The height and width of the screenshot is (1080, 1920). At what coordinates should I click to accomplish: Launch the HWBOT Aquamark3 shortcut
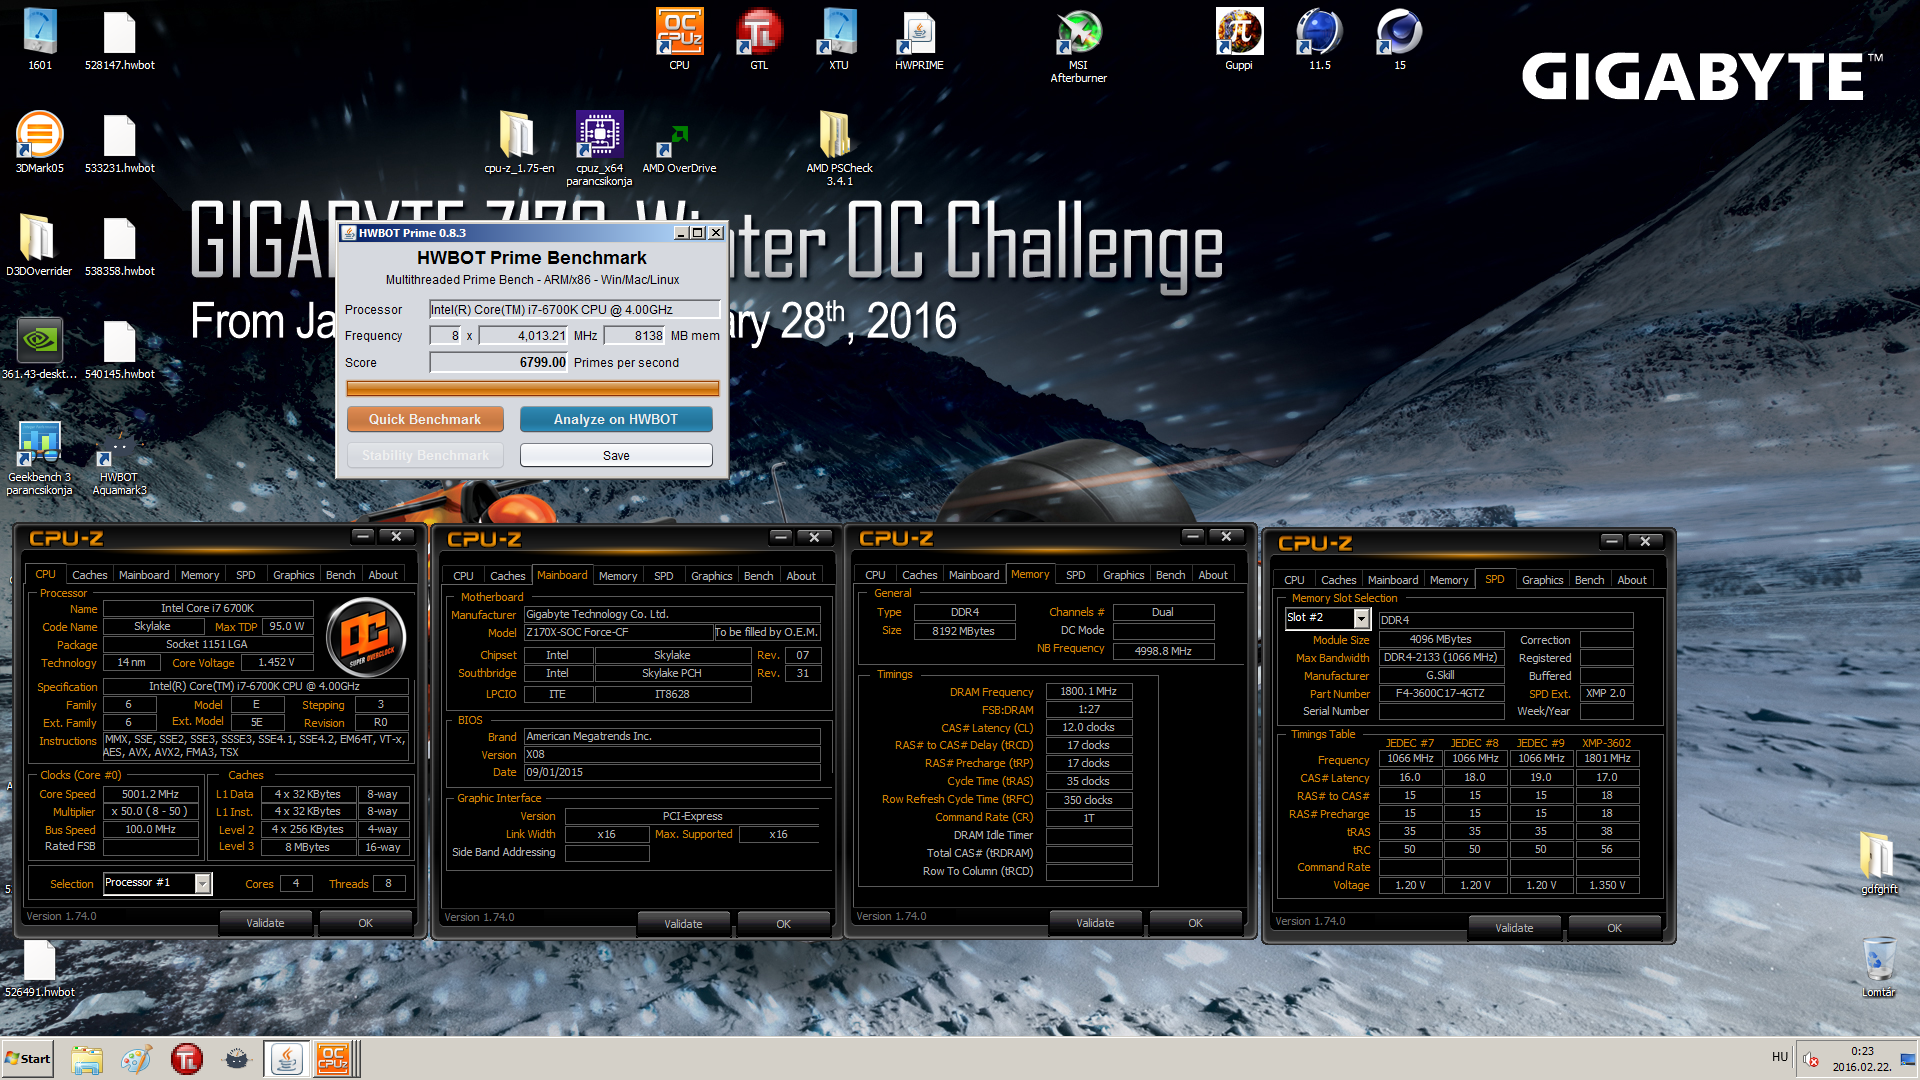point(119,464)
